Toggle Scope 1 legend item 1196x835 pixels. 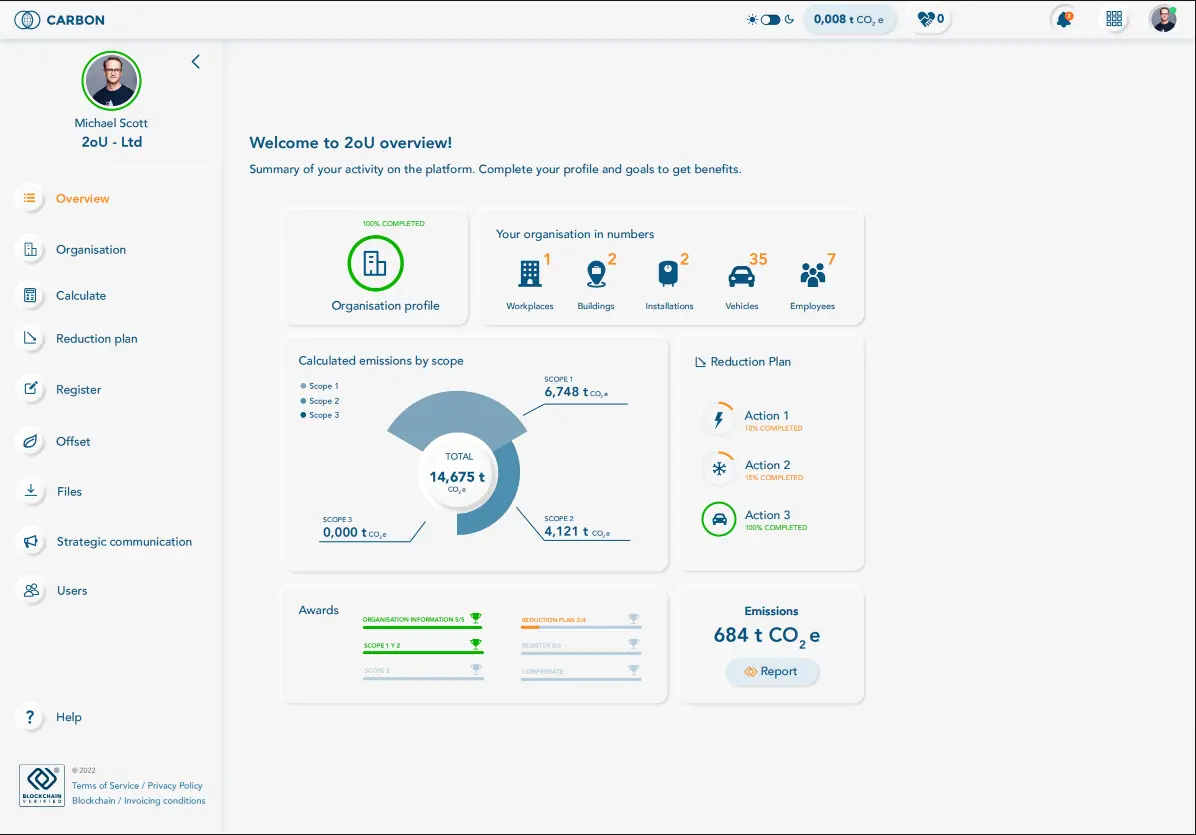coord(320,386)
